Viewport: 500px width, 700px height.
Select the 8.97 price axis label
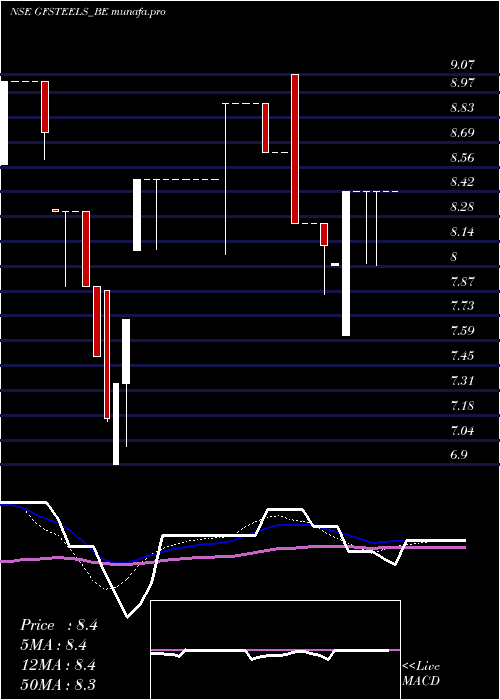(462, 83)
